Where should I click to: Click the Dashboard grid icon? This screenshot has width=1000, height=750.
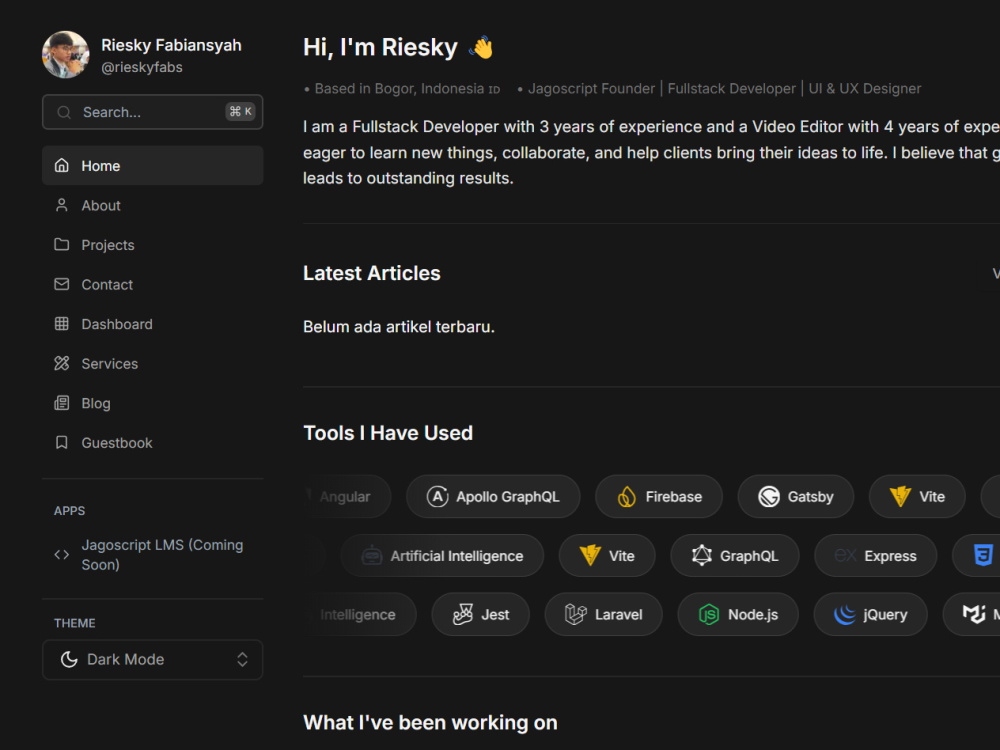[61, 323]
